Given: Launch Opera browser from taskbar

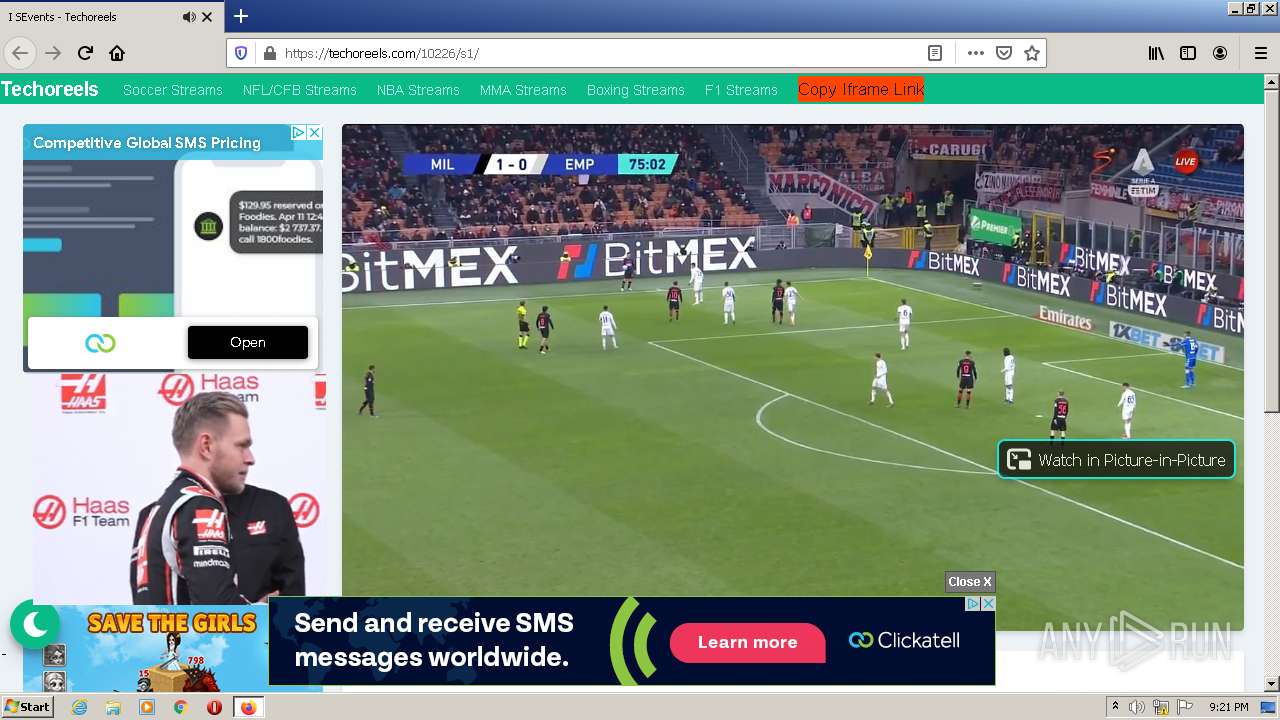Looking at the screenshot, I should tap(214, 707).
